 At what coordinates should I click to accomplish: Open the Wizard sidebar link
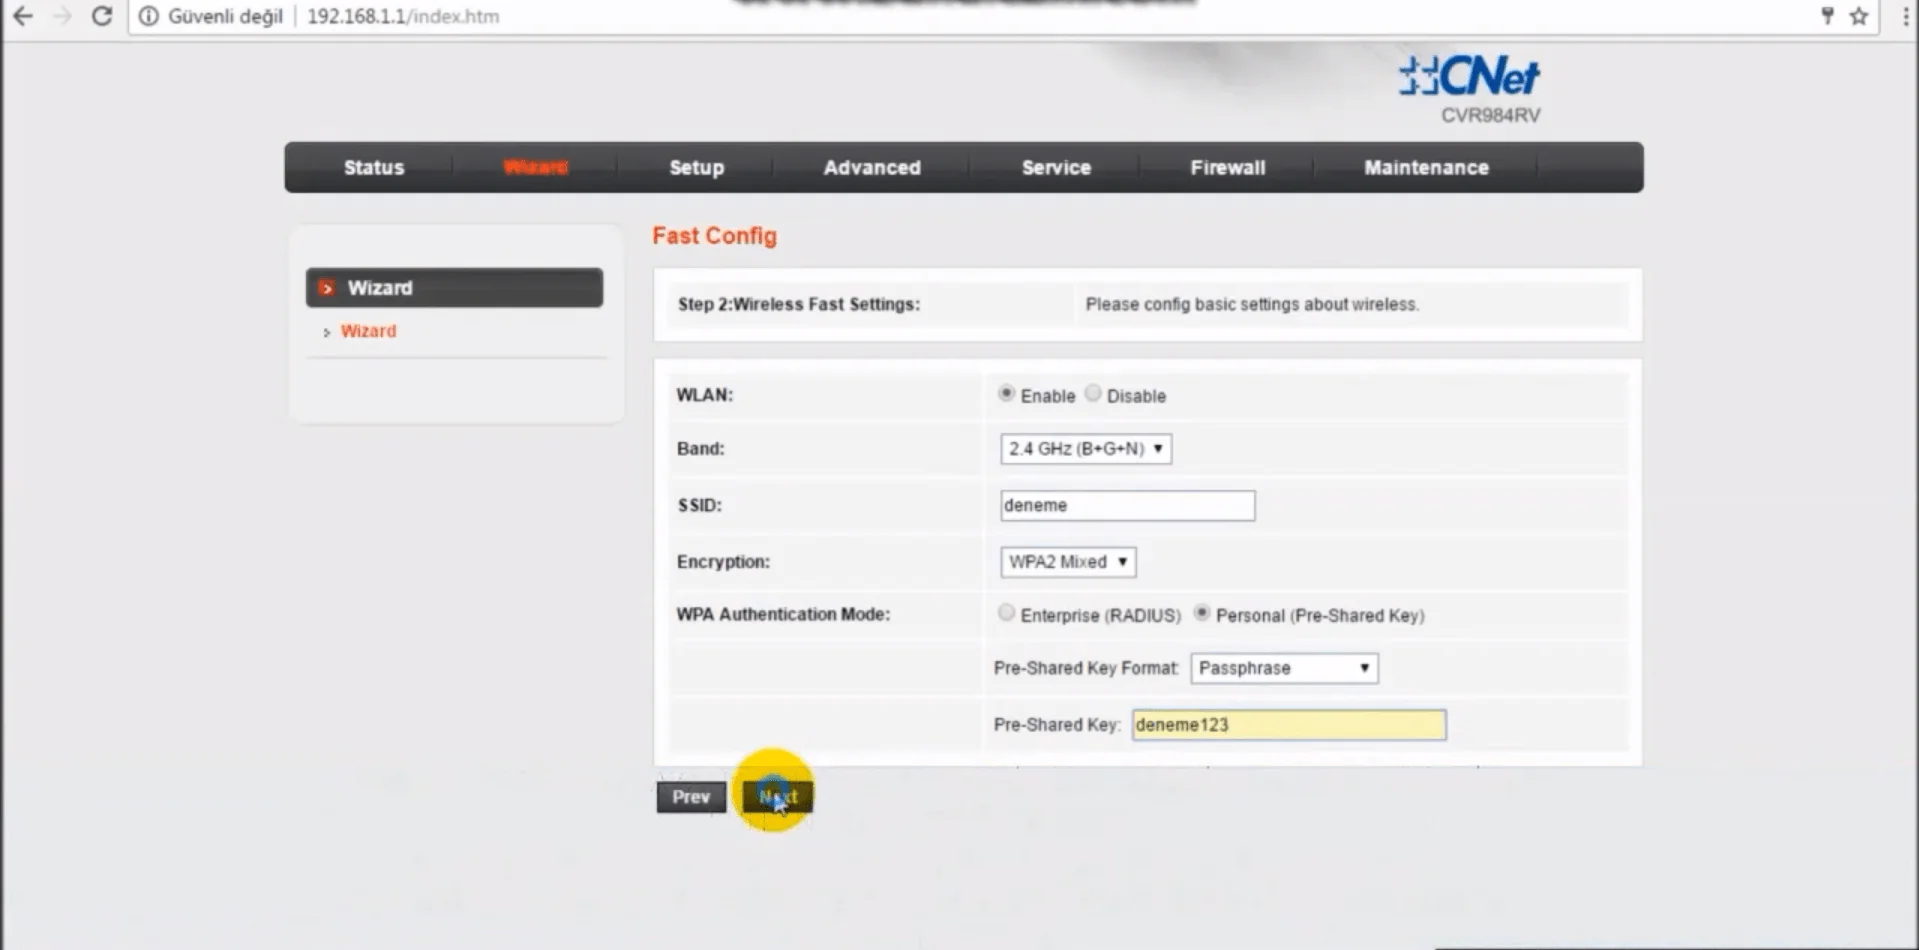tap(368, 331)
